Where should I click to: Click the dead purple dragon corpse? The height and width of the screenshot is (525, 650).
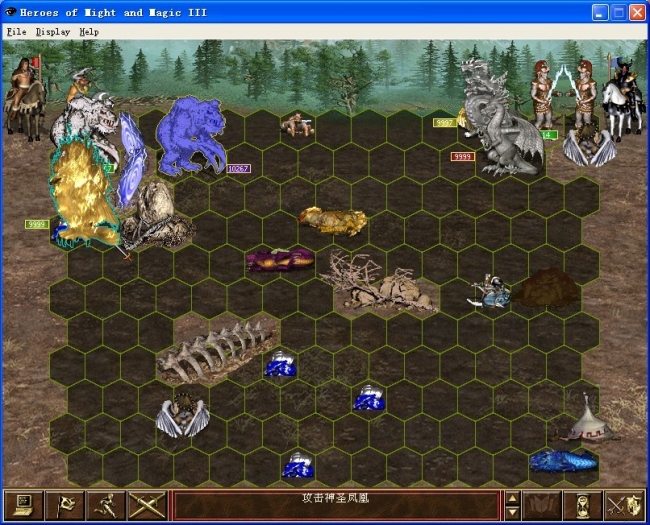pyautogui.click(x=280, y=260)
